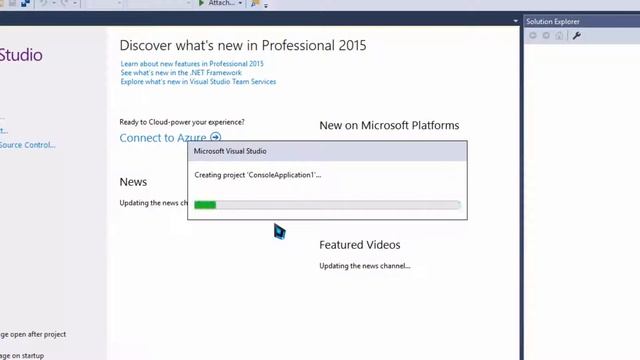This screenshot has width=640, height=360.
Task: Click 'Creating project ConsoleApplication1...' text
Action: point(258,175)
